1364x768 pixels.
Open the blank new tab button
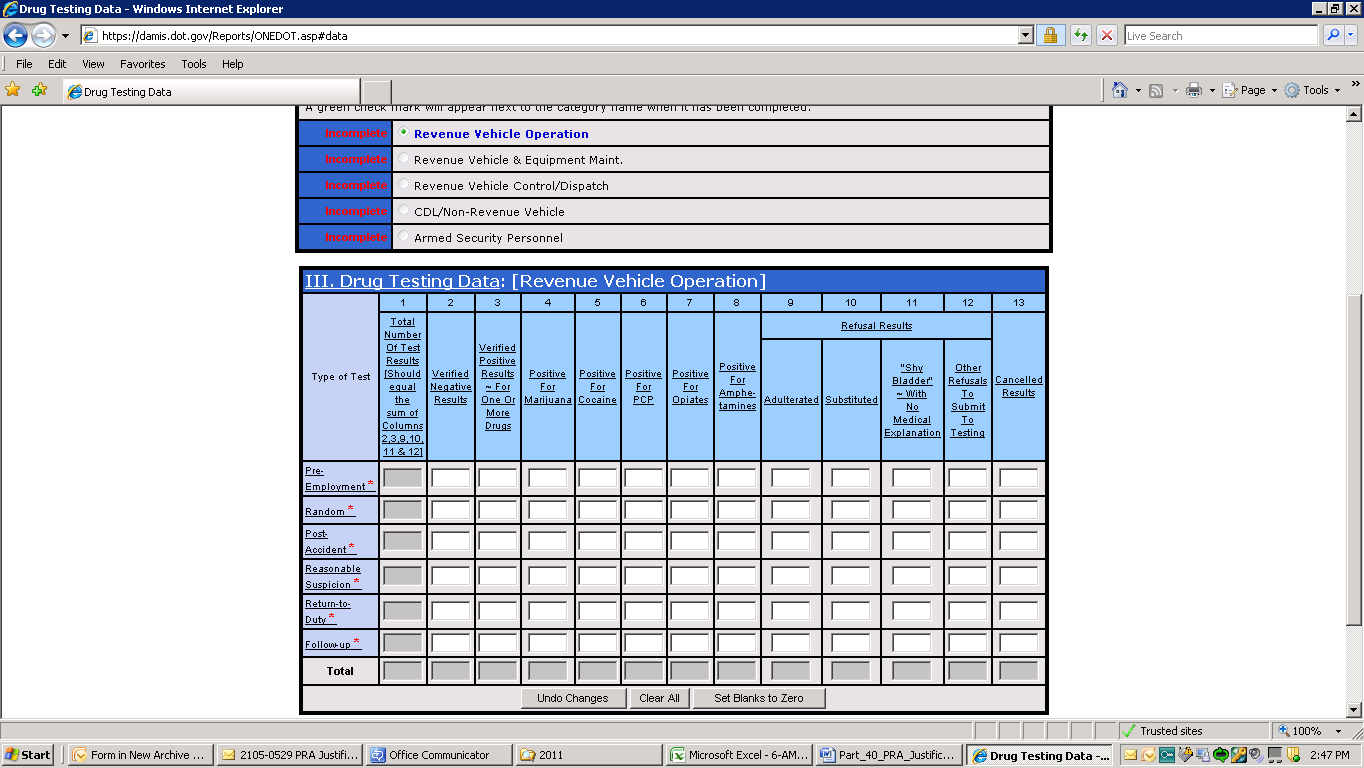click(376, 91)
